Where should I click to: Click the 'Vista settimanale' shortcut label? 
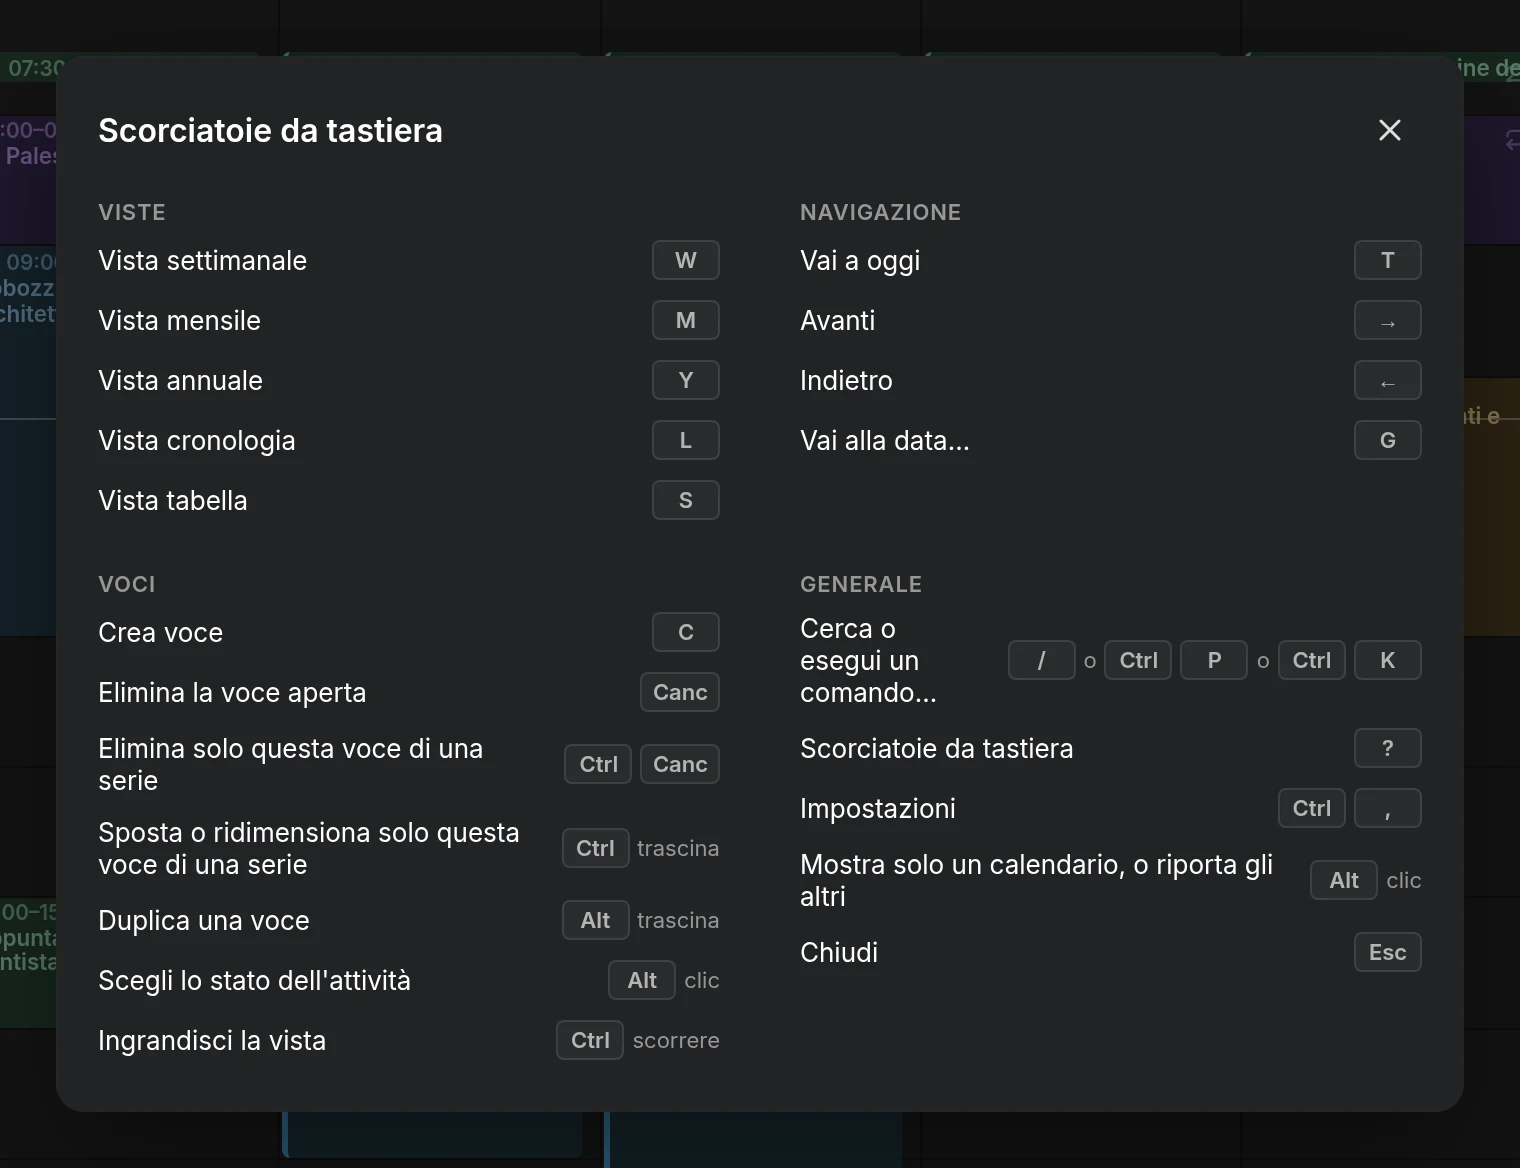(202, 260)
